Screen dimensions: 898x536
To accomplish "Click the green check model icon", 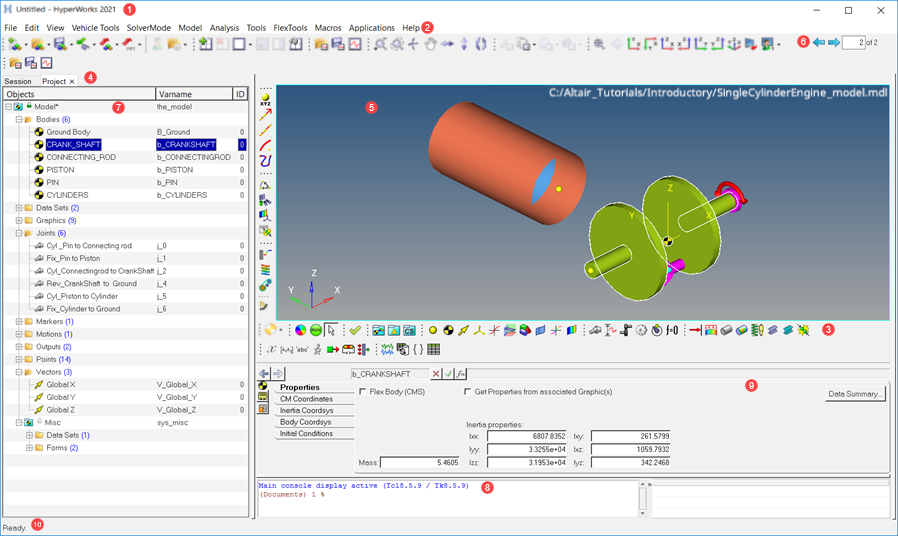I will coord(354,330).
